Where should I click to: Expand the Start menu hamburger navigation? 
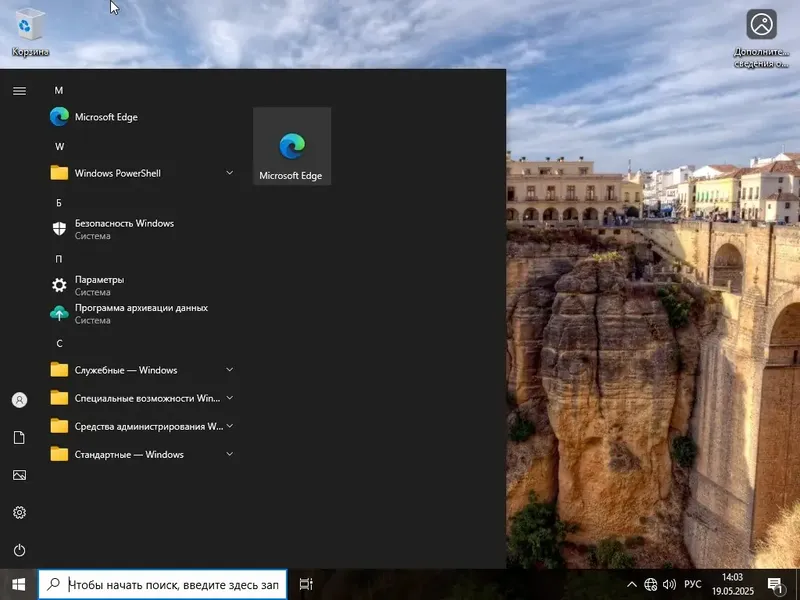click(18, 90)
